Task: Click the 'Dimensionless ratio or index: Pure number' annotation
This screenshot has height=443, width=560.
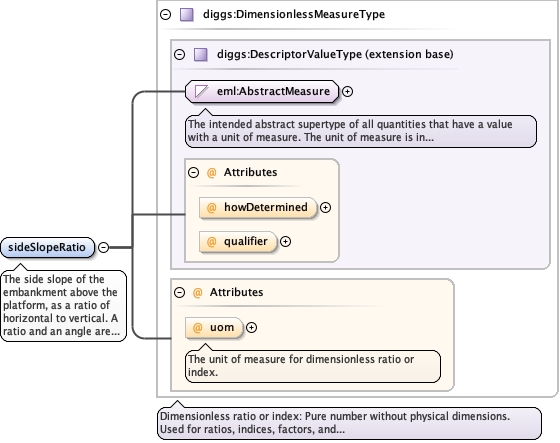Action: pyautogui.click(x=350, y=423)
